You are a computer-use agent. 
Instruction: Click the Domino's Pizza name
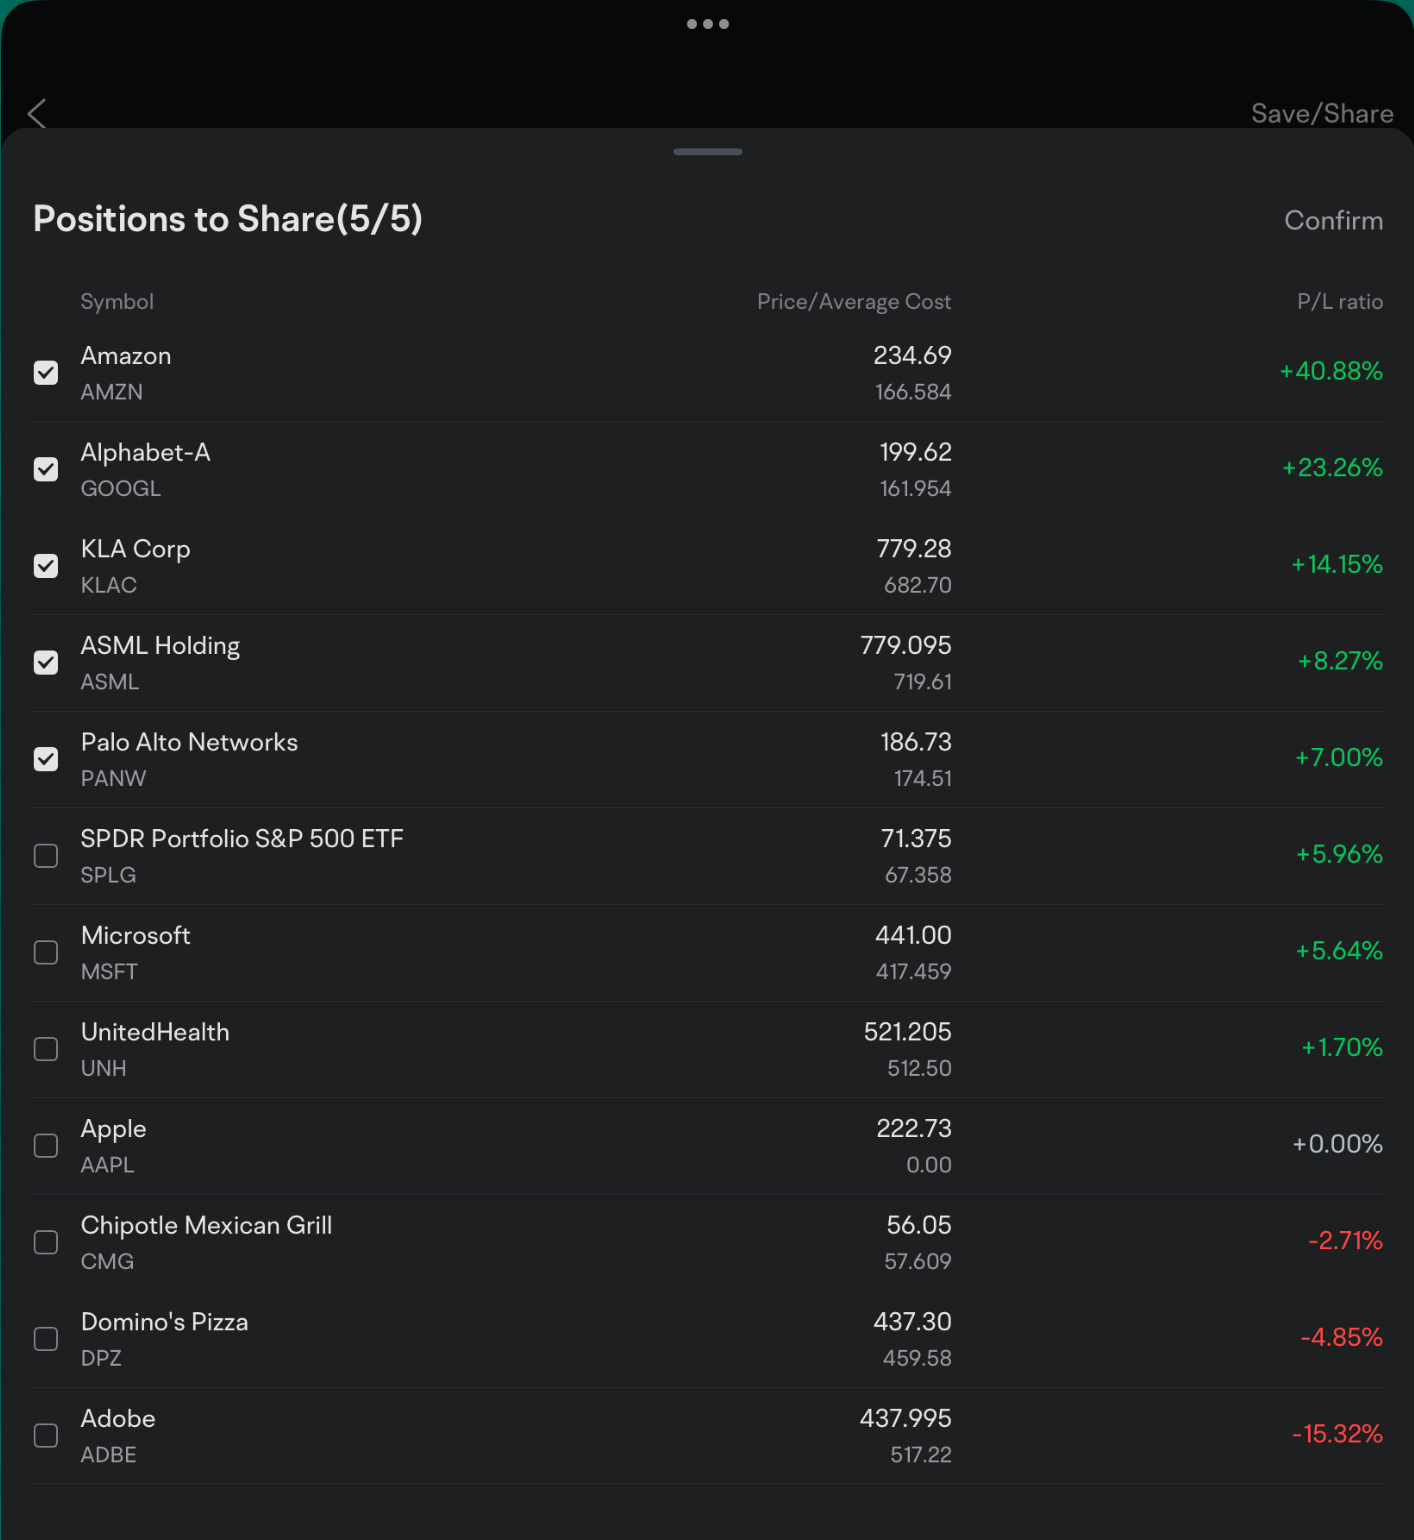point(164,1322)
